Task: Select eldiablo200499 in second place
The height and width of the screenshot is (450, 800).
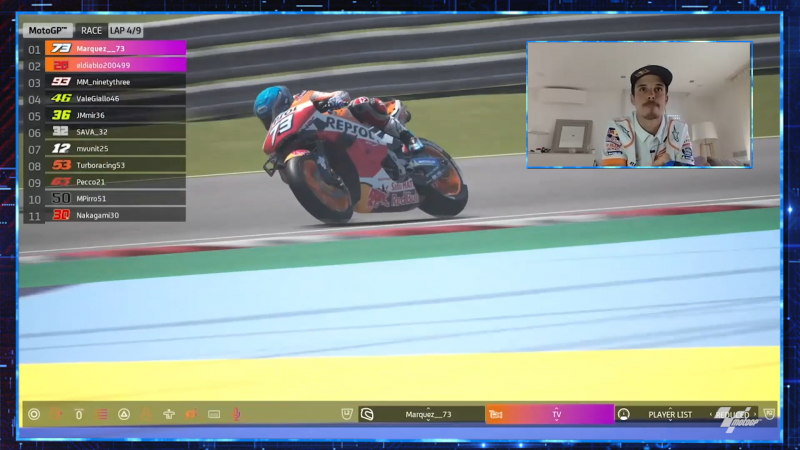Action: pyautogui.click(x=115, y=65)
